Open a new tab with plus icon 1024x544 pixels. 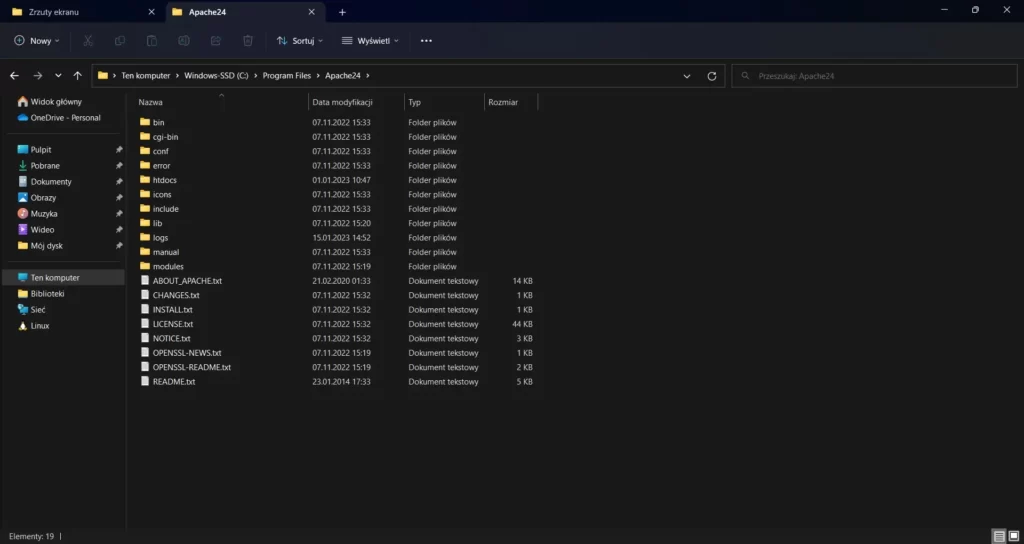click(x=342, y=12)
